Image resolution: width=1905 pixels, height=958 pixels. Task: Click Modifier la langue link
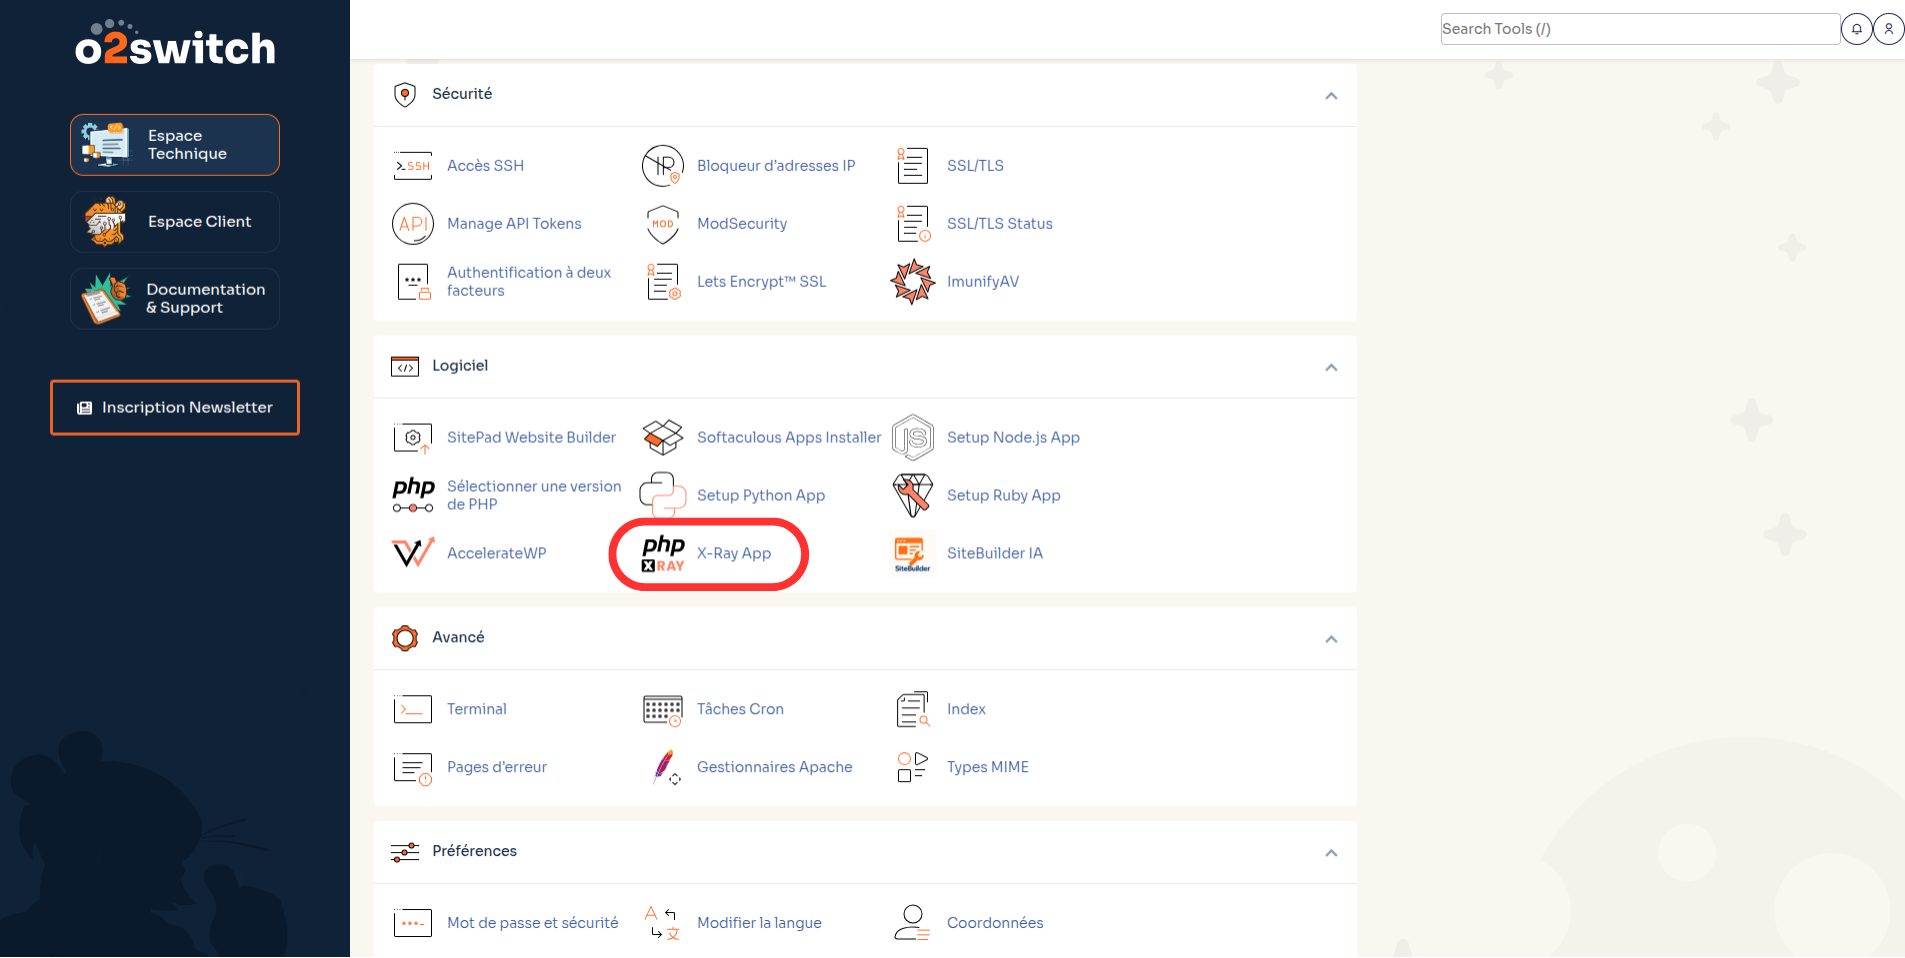pos(759,924)
